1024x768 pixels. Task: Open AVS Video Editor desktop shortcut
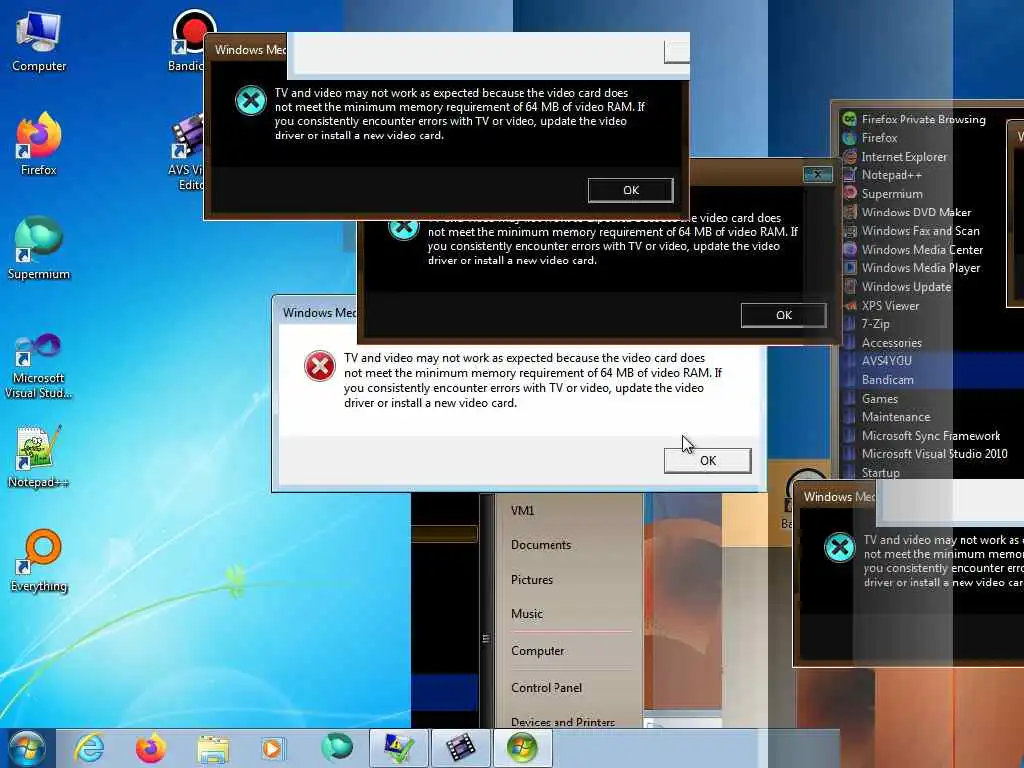(187, 152)
